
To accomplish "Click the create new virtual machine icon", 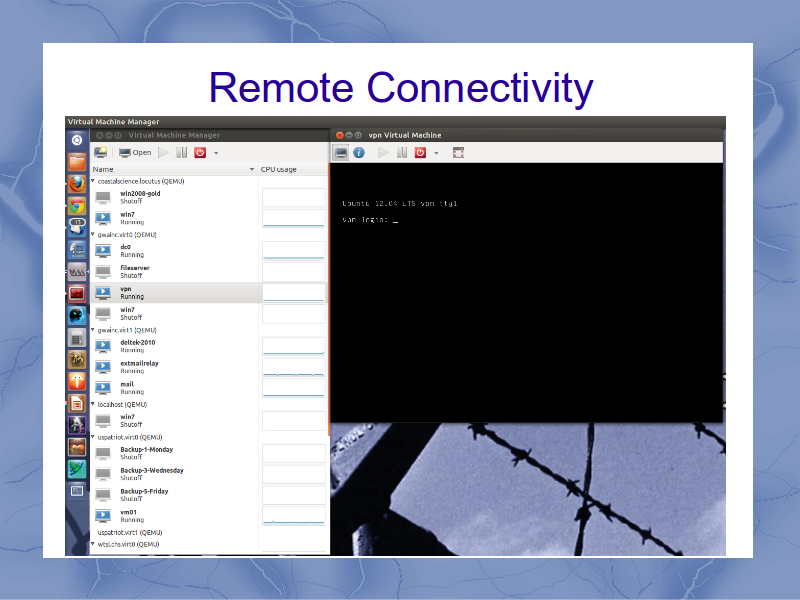I will point(101,152).
